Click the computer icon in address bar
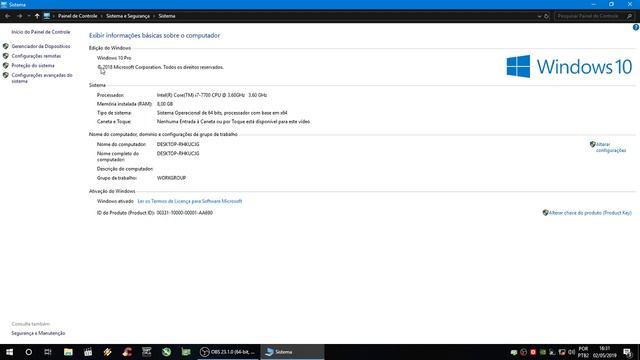Viewport: 640px width, 360px height. (47, 16)
